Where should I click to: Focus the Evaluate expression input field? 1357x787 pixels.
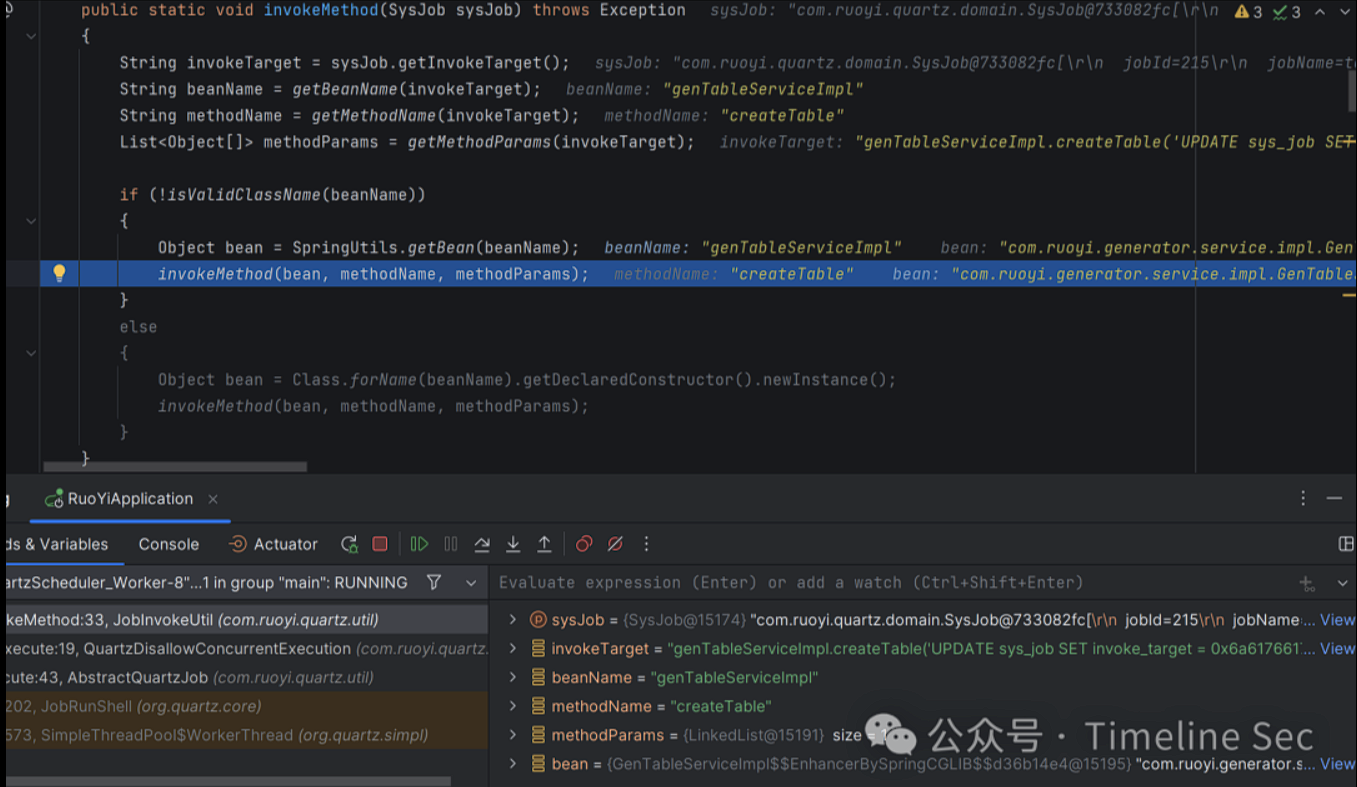[890, 582]
